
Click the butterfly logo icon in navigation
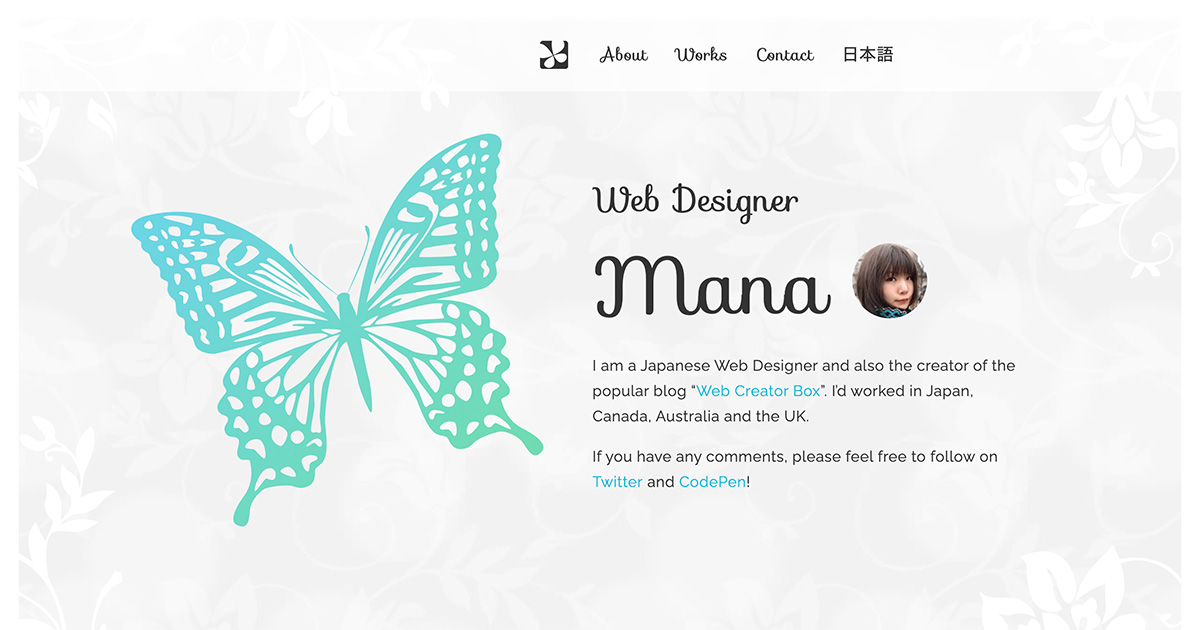point(554,55)
